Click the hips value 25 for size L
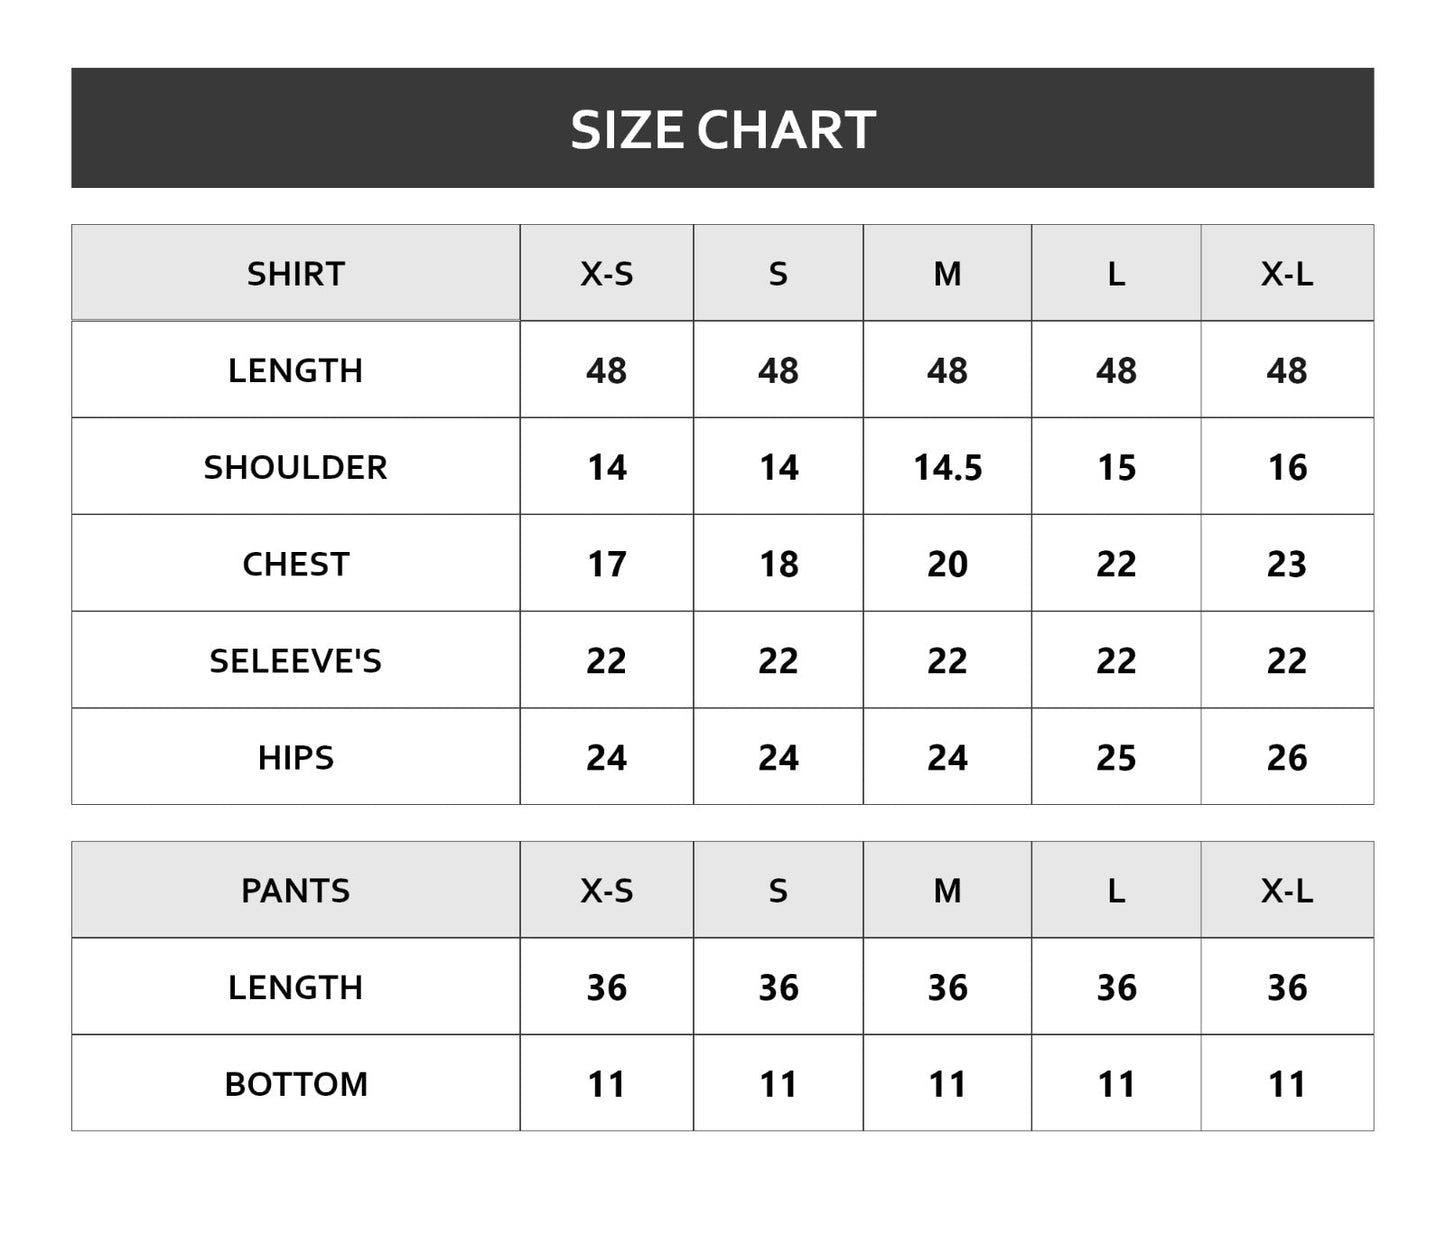 1116,758
